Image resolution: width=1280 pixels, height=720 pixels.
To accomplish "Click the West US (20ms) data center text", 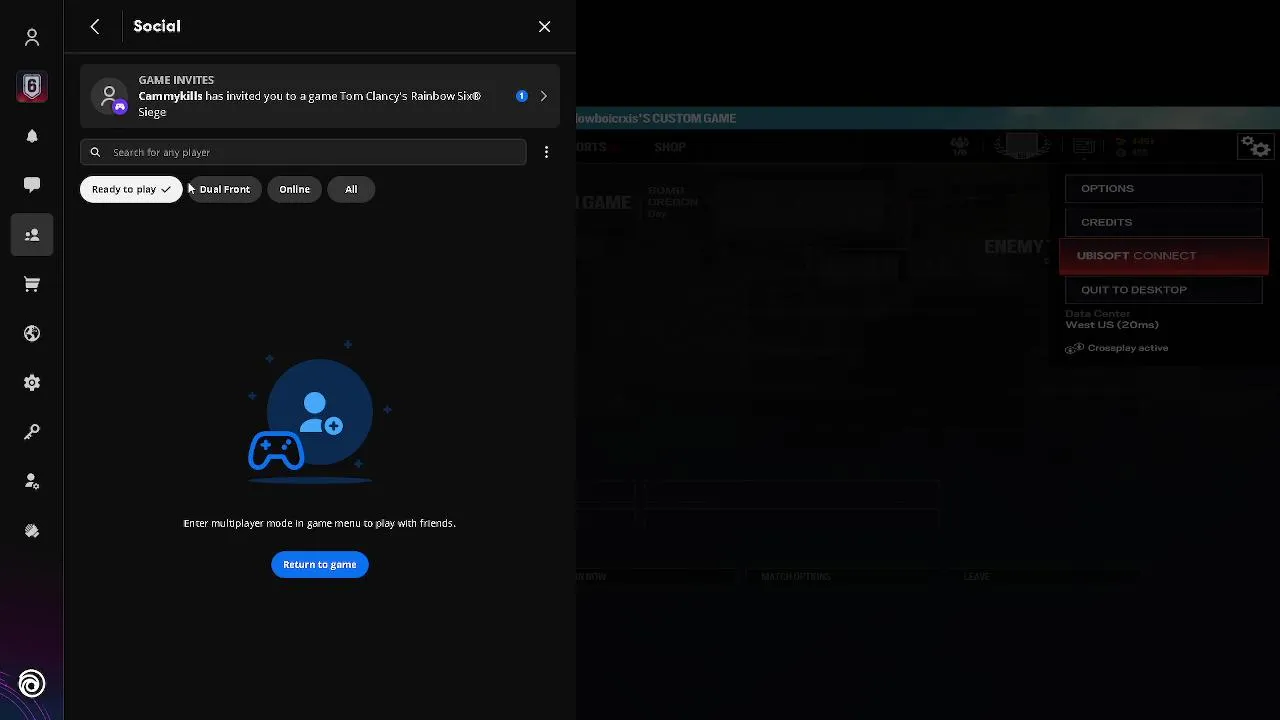I will coord(1112,325).
